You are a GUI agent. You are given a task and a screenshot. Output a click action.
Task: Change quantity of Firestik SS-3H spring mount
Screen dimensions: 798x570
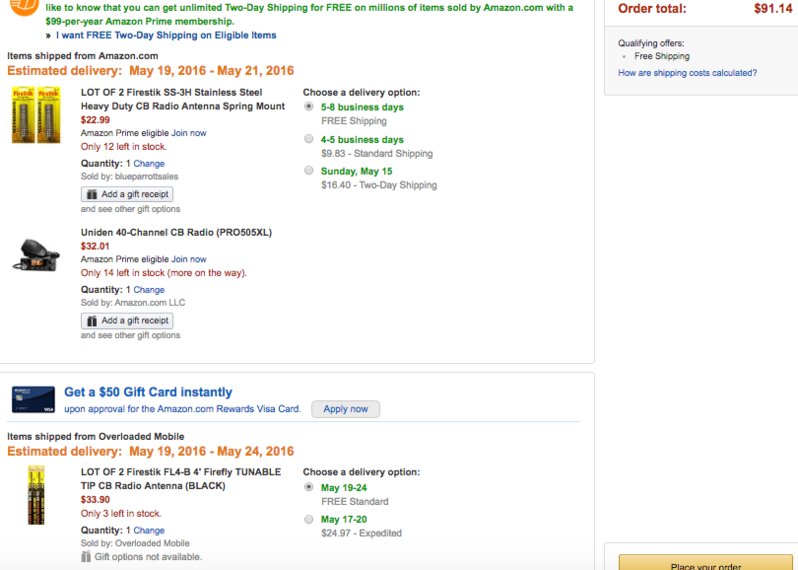[x=149, y=163]
